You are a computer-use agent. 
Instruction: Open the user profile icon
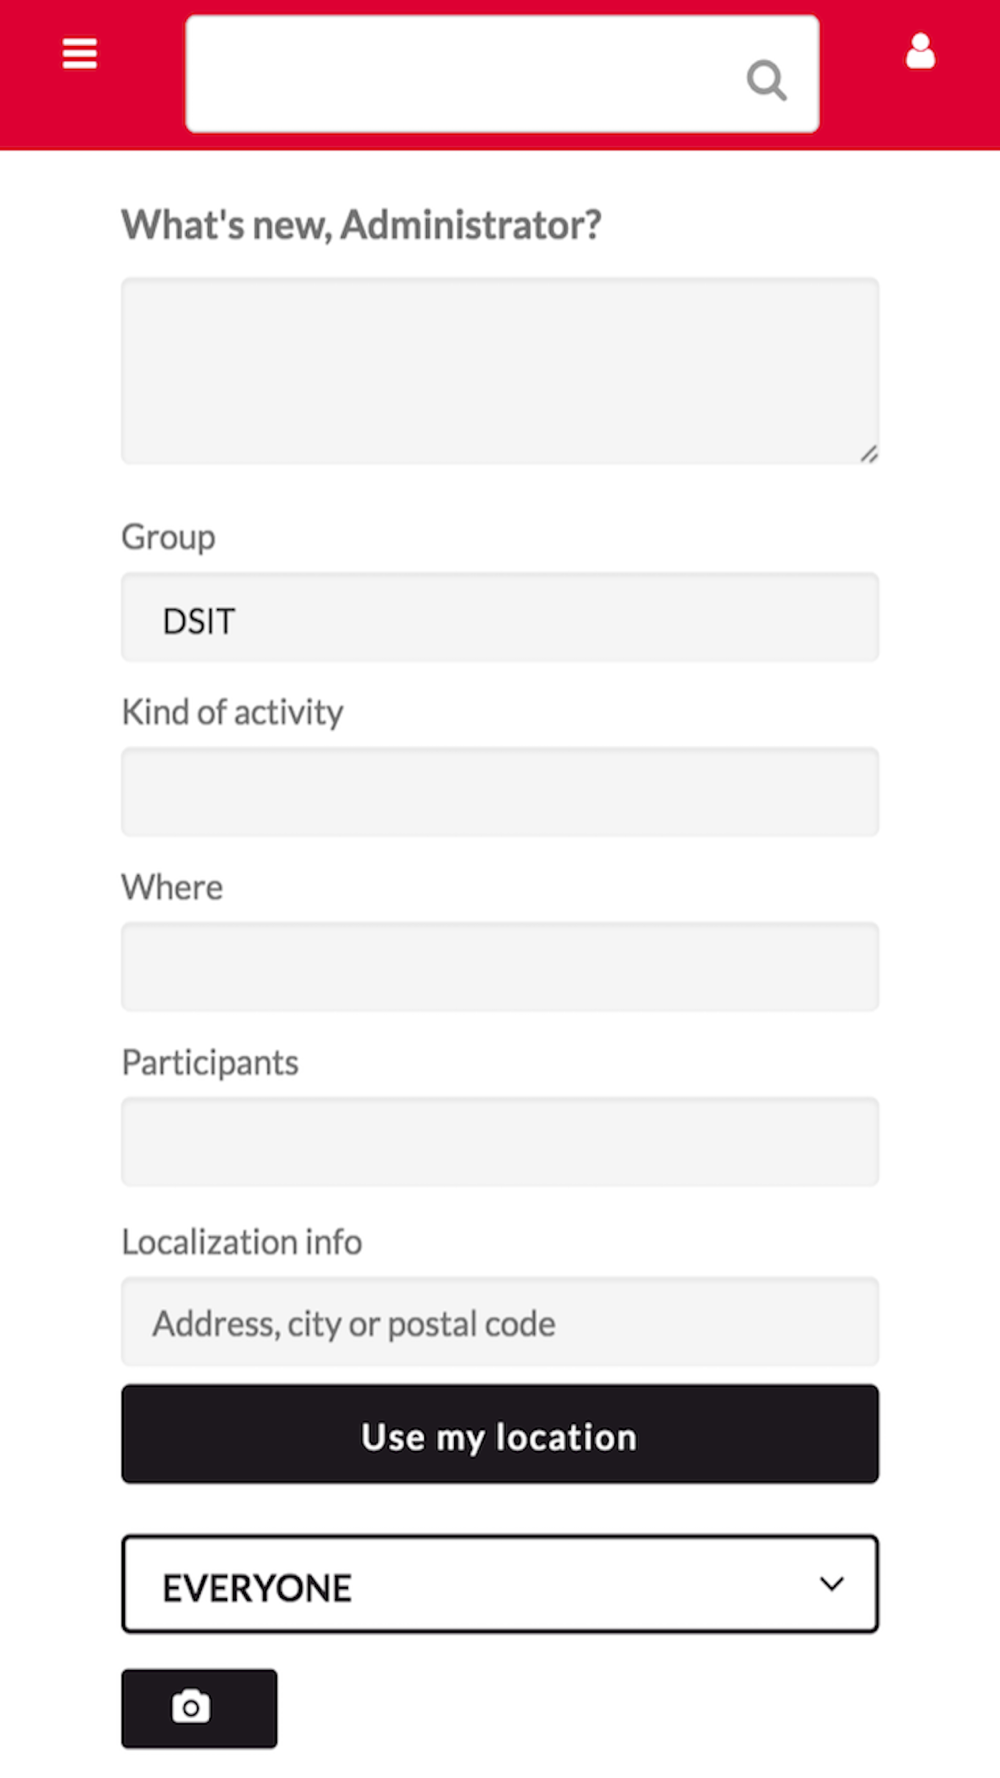pos(920,52)
